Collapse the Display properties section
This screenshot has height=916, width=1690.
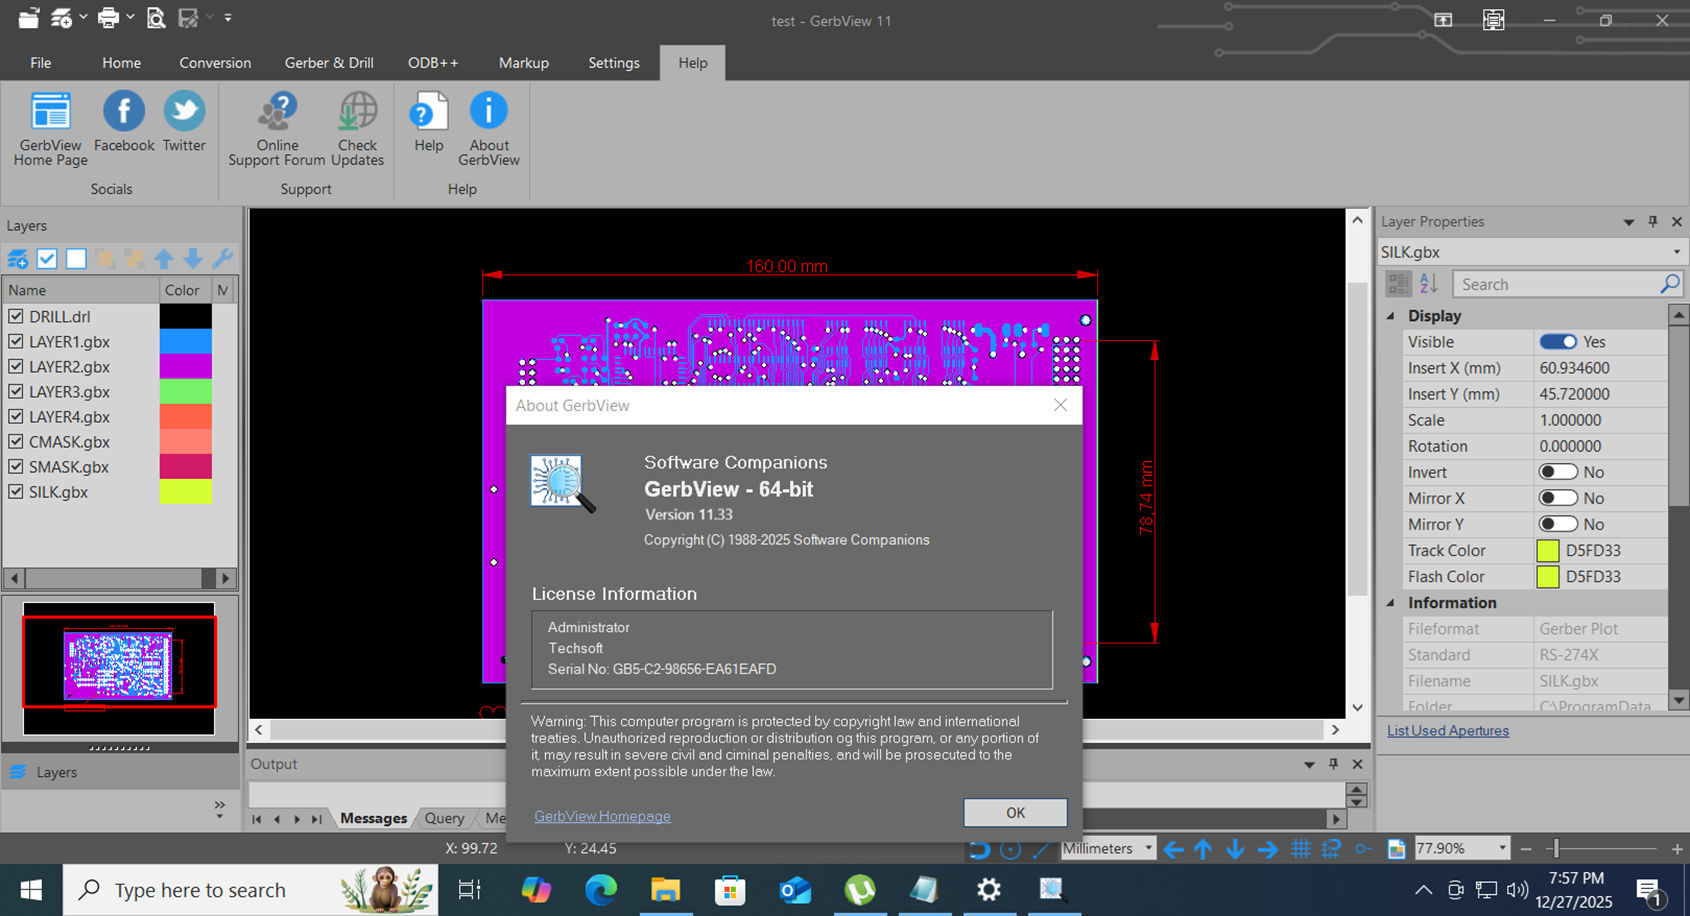click(x=1391, y=316)
